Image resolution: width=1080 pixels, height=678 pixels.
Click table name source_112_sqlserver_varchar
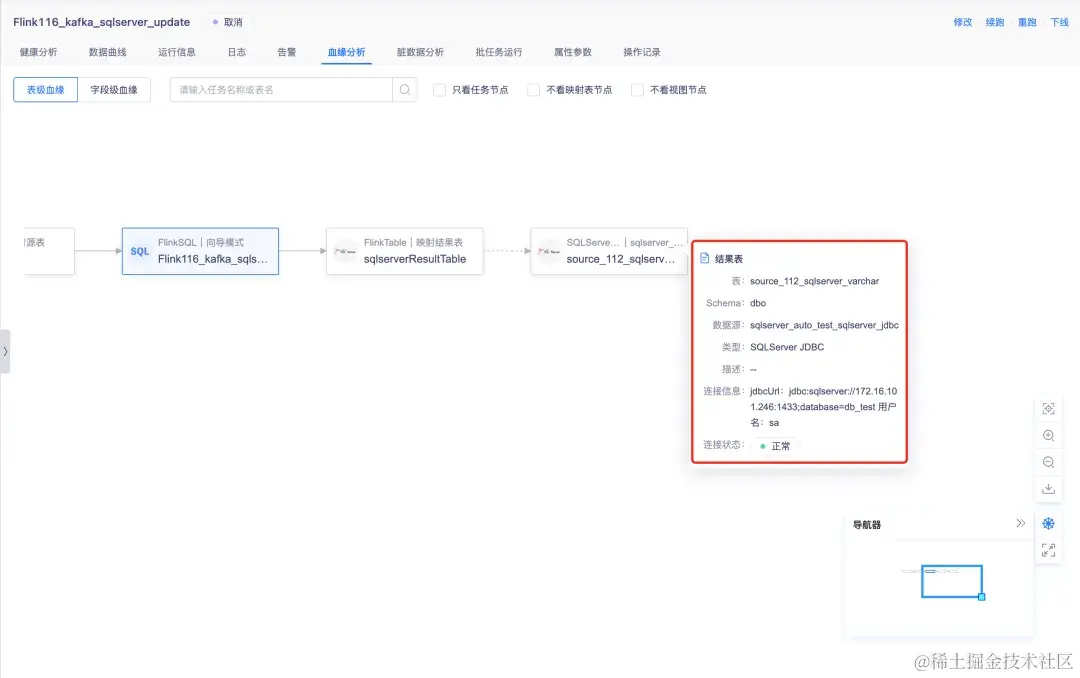coord(814,281)
